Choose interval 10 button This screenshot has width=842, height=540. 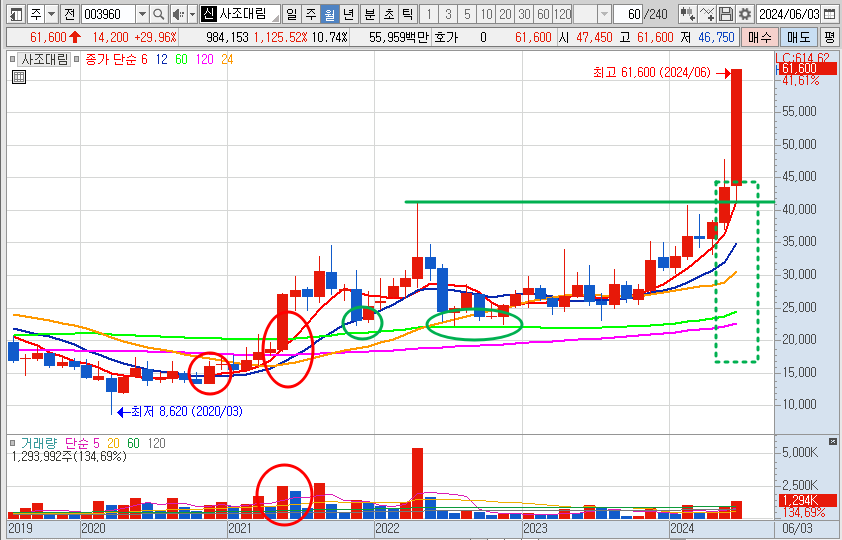tap(487, 14)
